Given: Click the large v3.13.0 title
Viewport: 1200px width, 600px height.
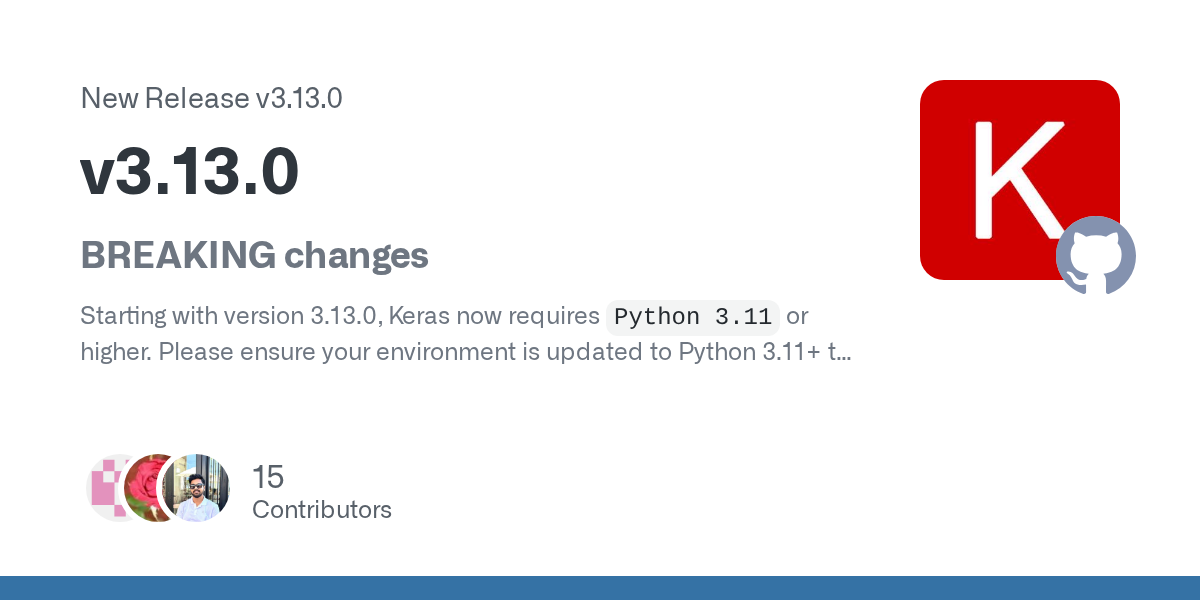Looking at the screenshot, I should coord(190,172).
